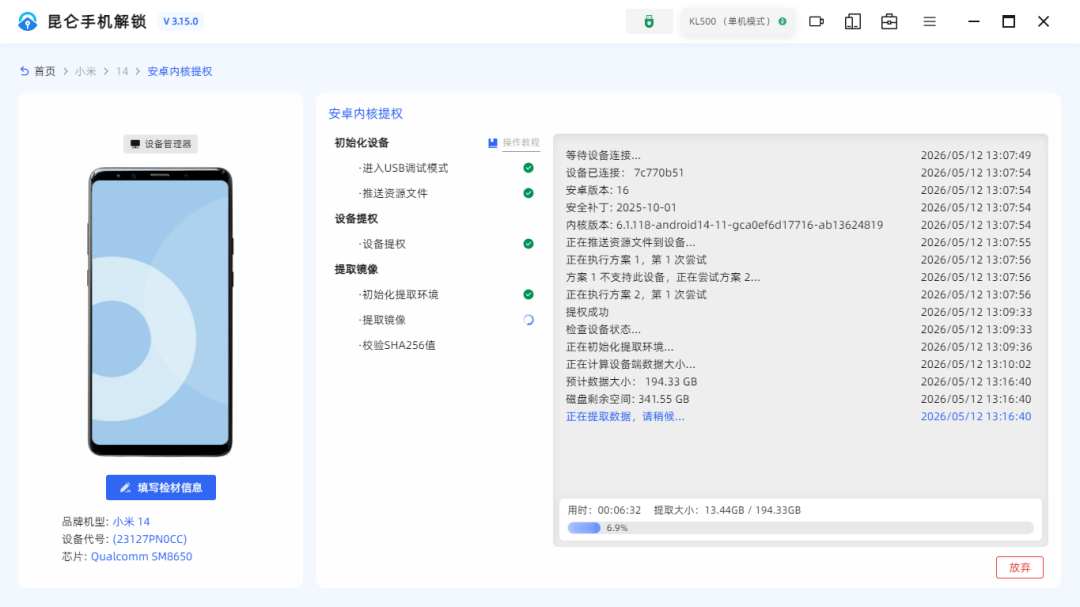This screenshot has height=607, width=1080.
Task: Open the toolbox briefcase icon
Action: [x=889, y=21]
